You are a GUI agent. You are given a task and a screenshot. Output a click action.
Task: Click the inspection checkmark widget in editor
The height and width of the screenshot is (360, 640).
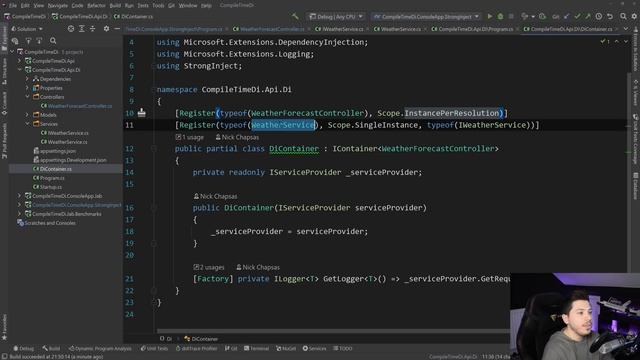point(605,41)
